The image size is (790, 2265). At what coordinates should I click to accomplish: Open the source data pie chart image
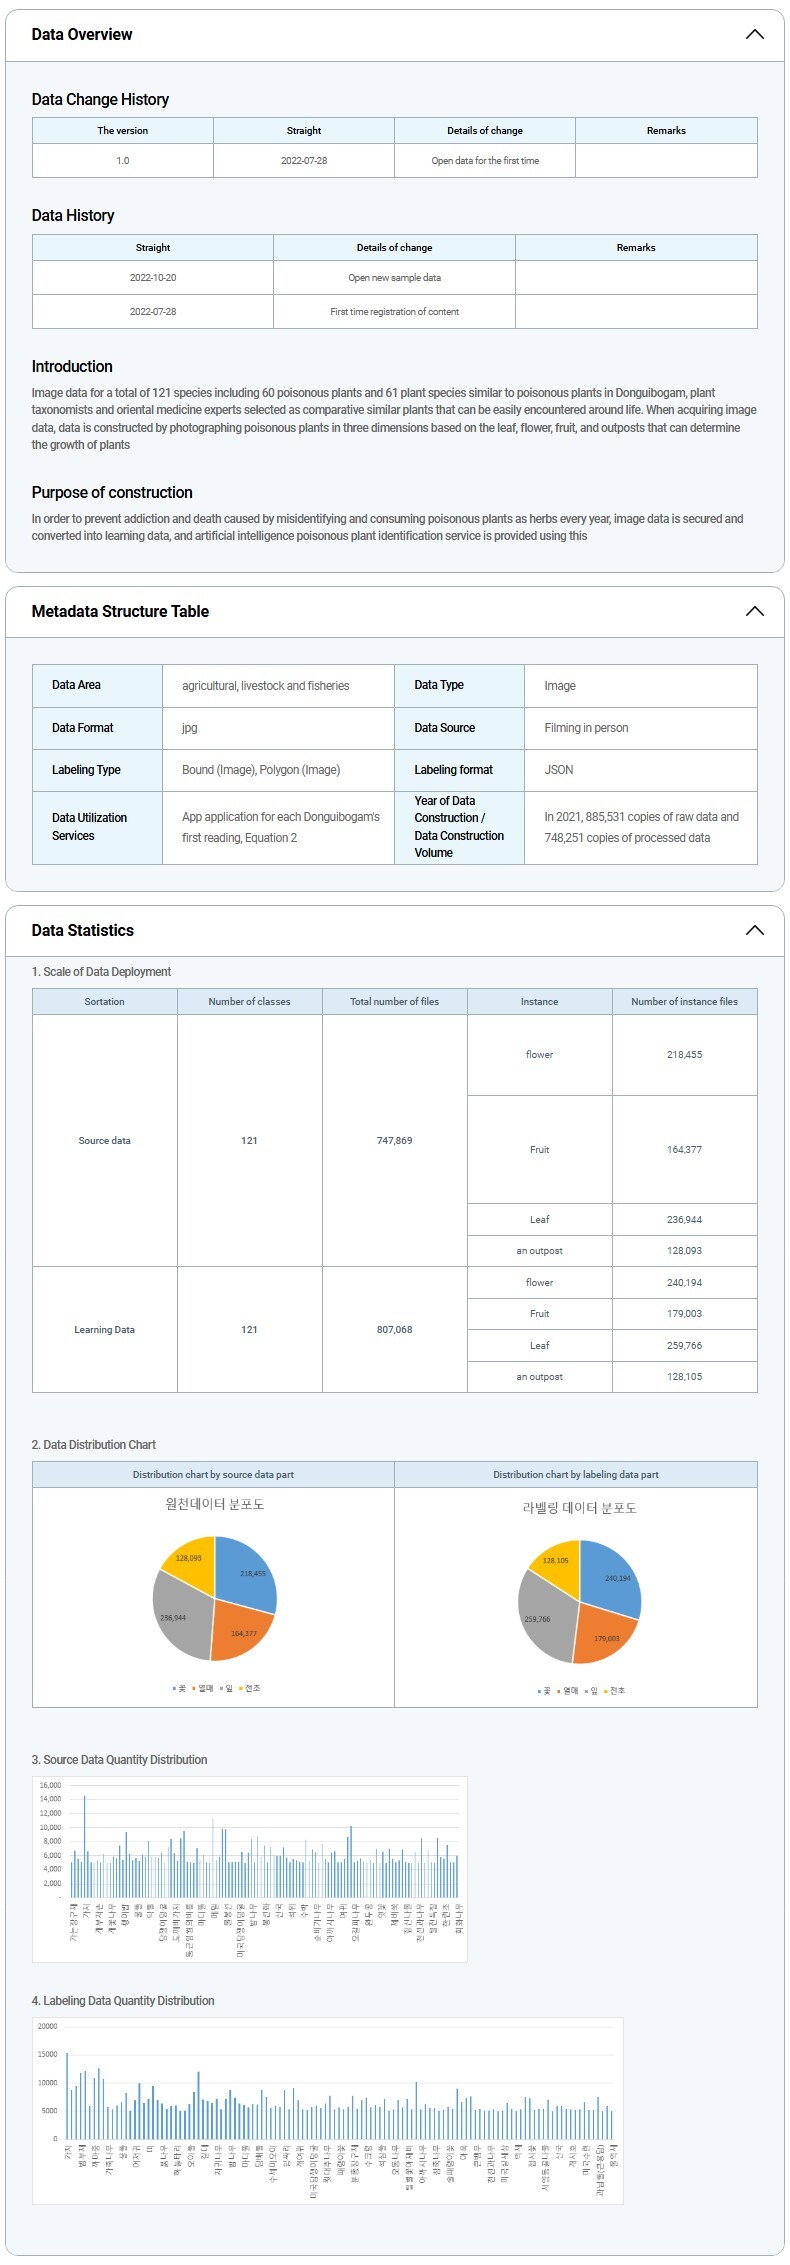point(214,1596)
